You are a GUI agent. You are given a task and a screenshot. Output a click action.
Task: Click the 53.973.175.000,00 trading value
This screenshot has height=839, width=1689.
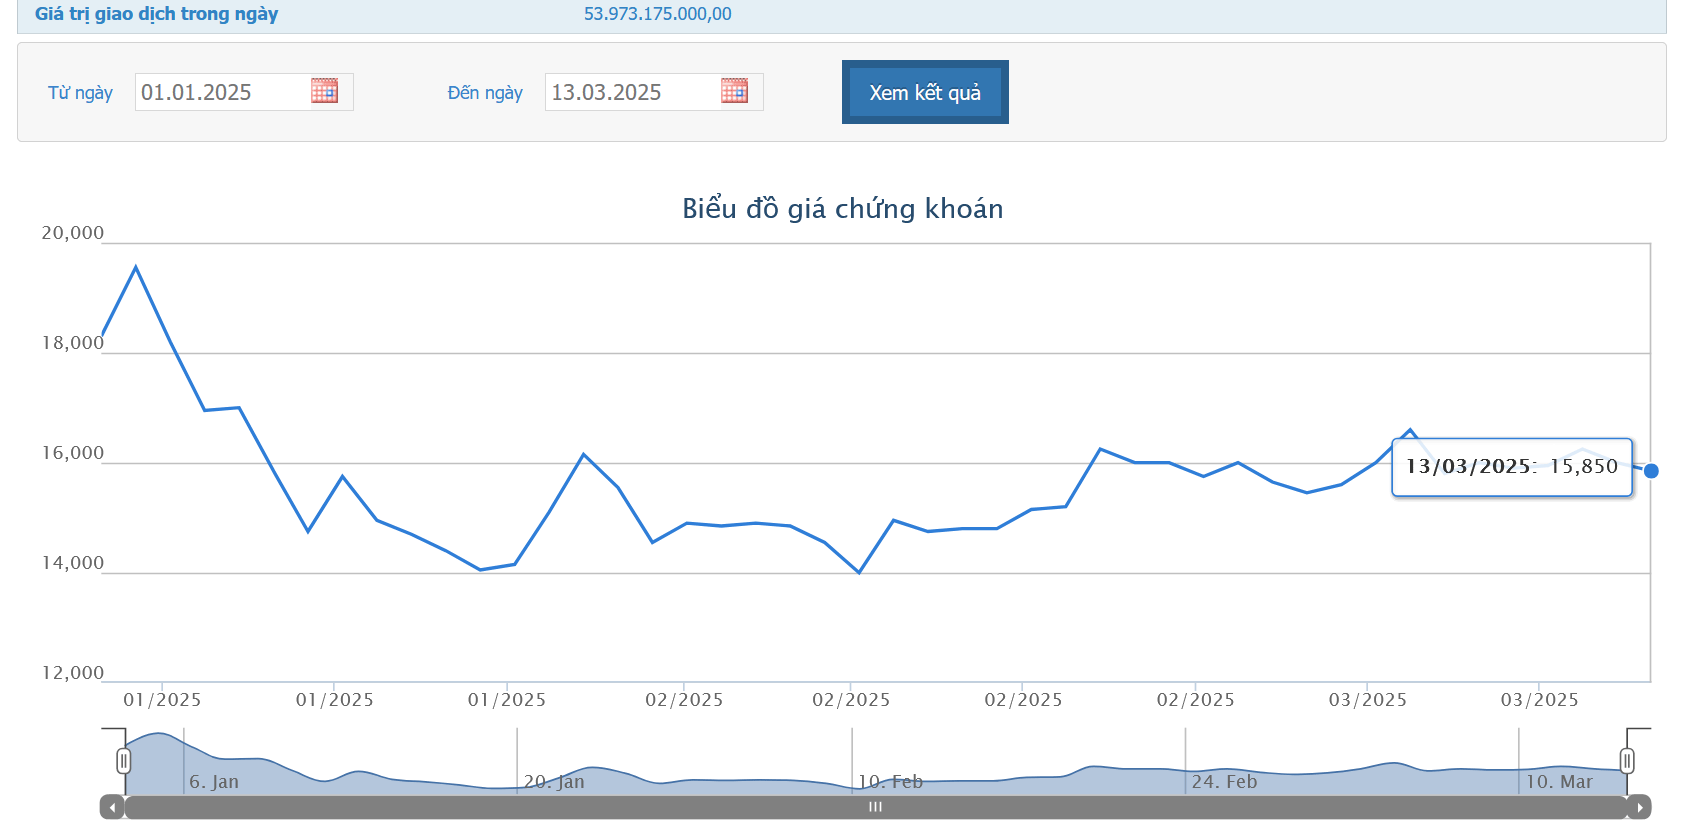tap(657, 14)
